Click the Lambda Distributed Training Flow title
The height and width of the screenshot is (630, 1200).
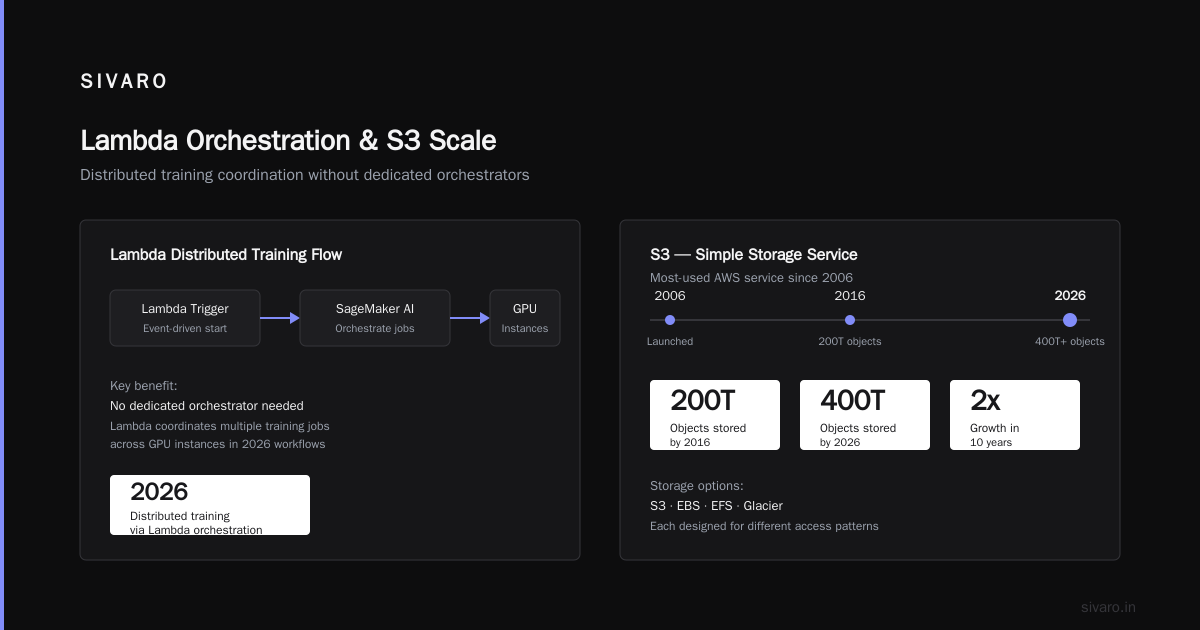pyautogui.click(x=226, y=255)
